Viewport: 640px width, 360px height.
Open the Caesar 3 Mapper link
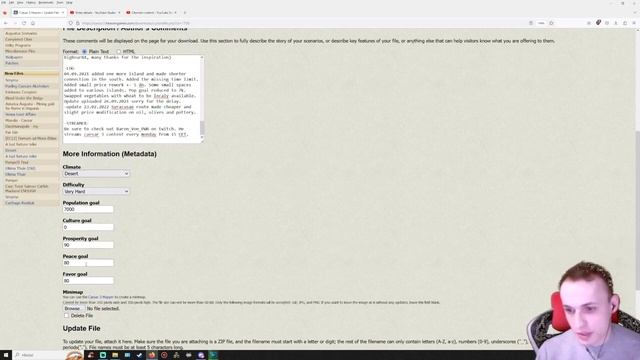tap(101, 297)
